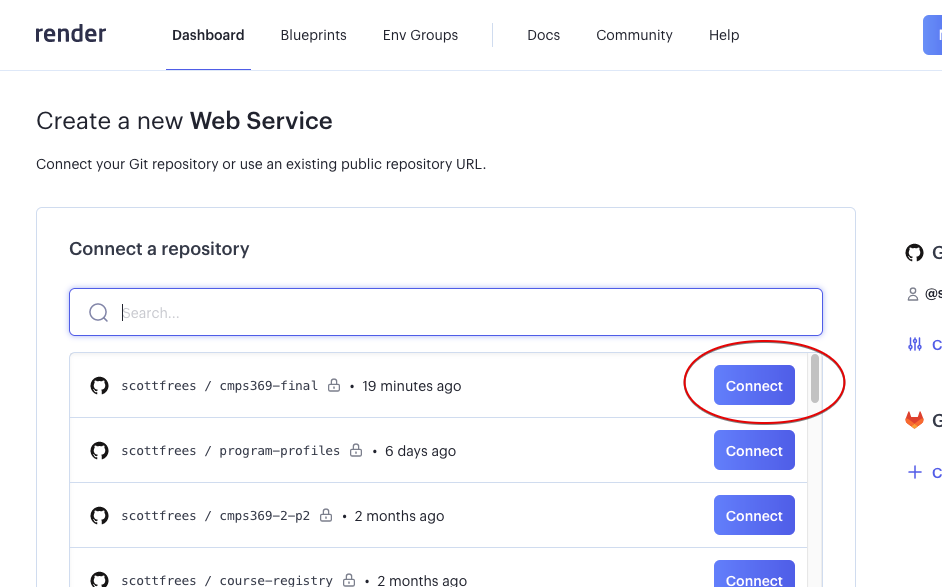This screenshot has height=587, width=942.
Task: Open the Docs link
Action: click(x=543, y=35)
